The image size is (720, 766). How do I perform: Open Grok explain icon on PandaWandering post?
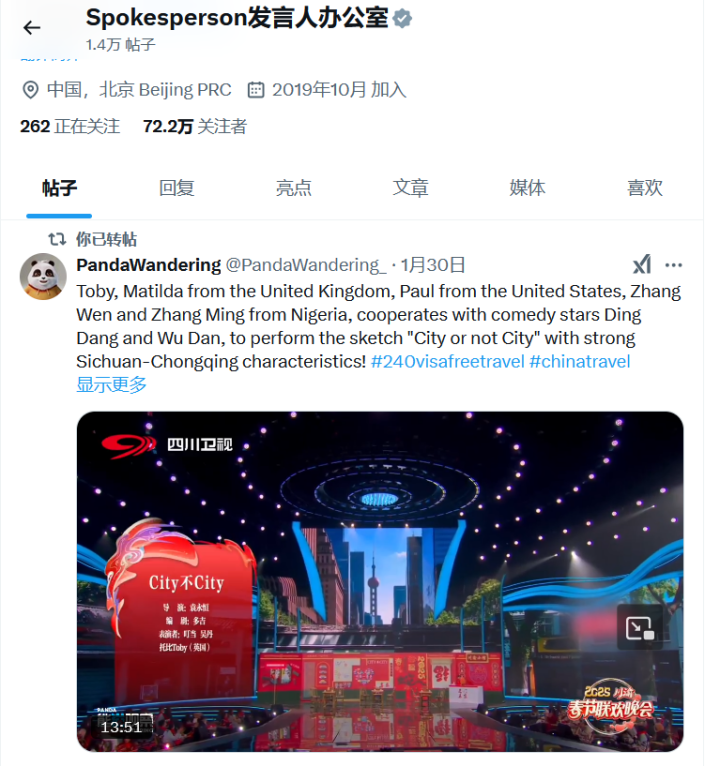click(x=642, y=265)
